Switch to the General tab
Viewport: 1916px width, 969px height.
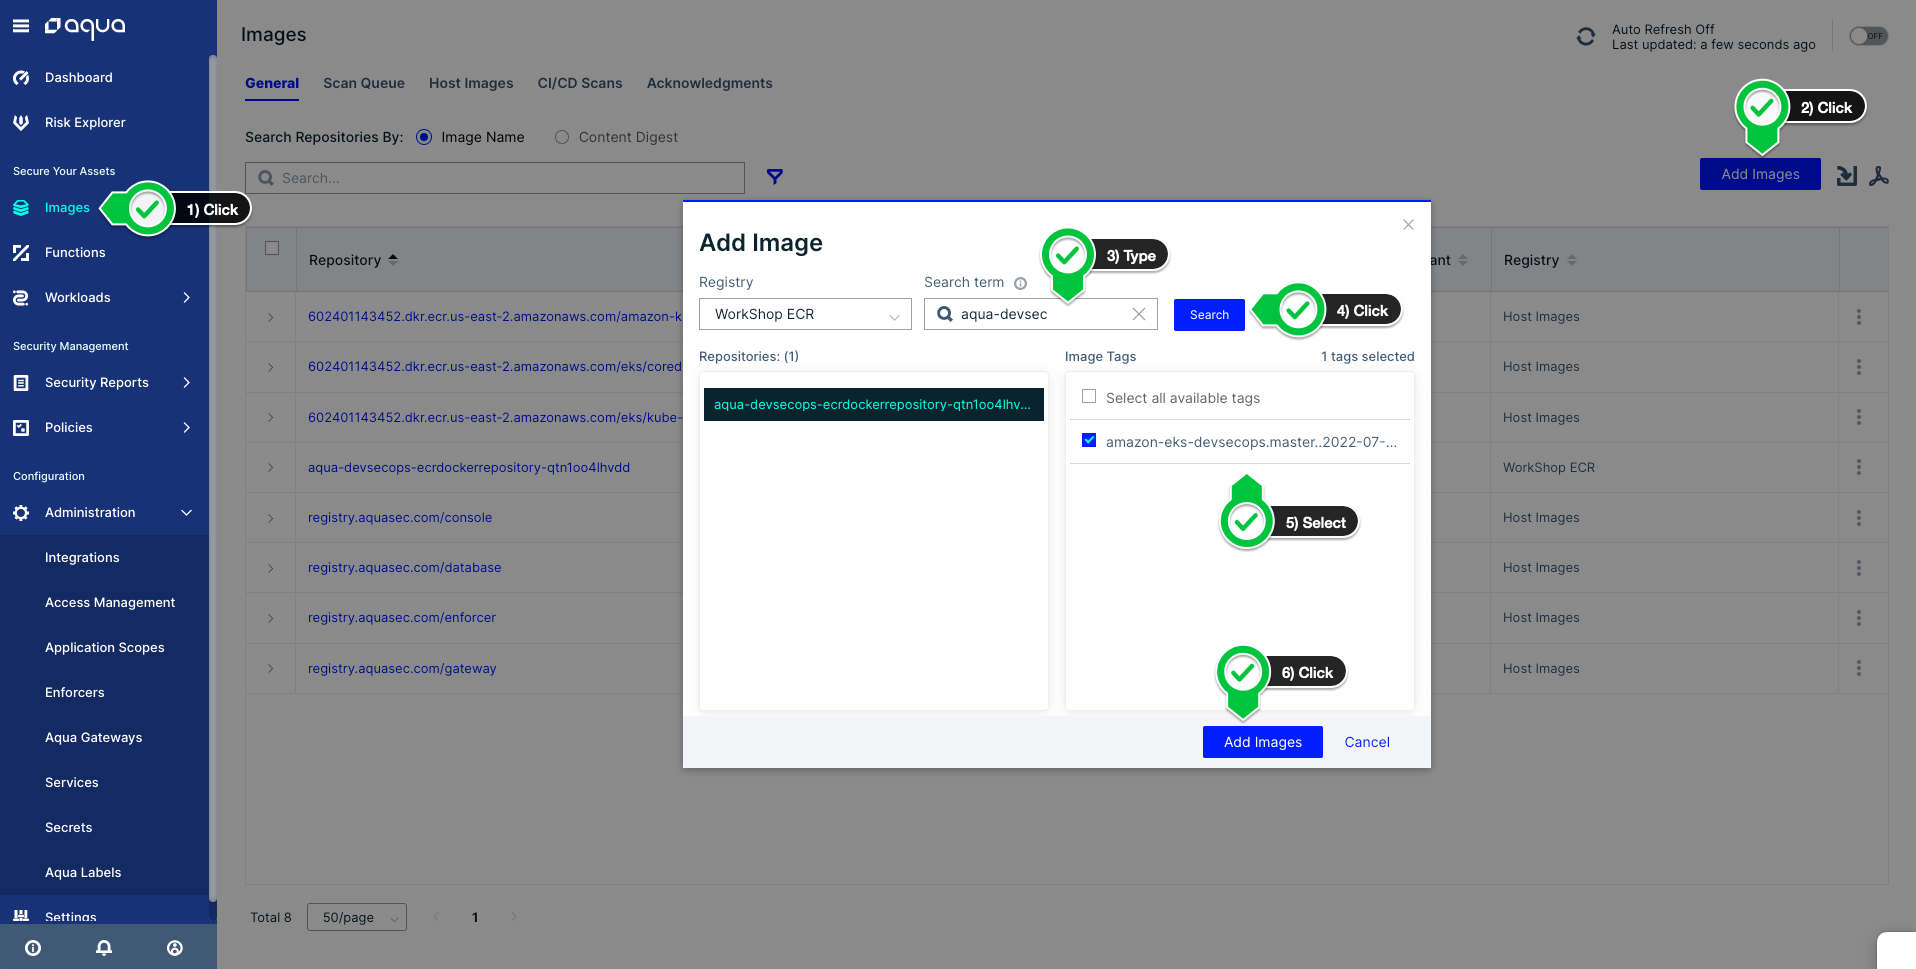[272, 83]
